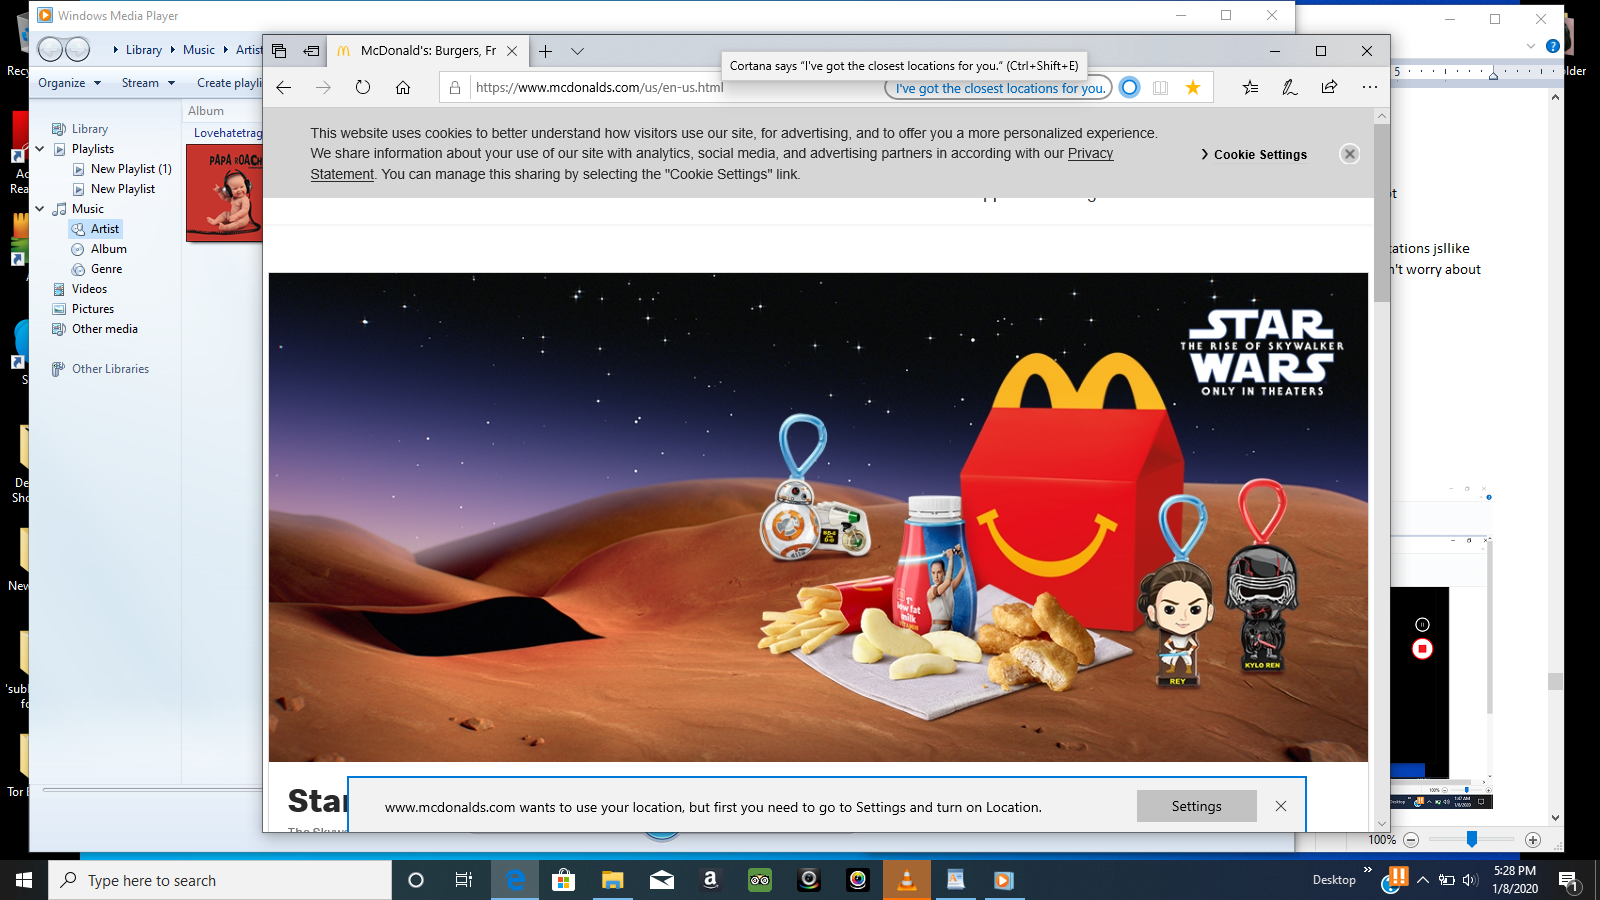Open the Edge home page

pyautogui.click(x=403, y=88)
